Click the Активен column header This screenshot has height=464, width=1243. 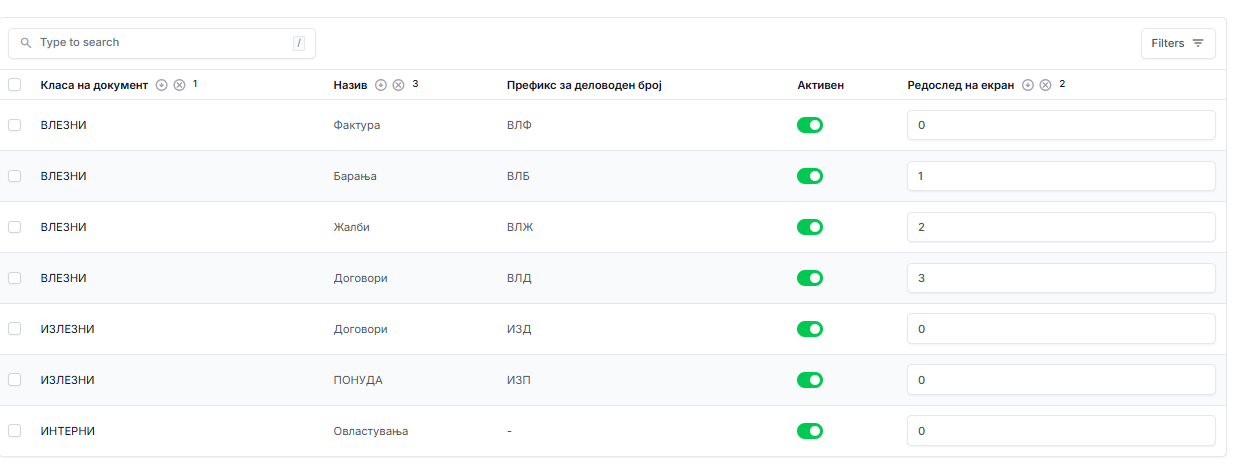click(x=820, y=85)
